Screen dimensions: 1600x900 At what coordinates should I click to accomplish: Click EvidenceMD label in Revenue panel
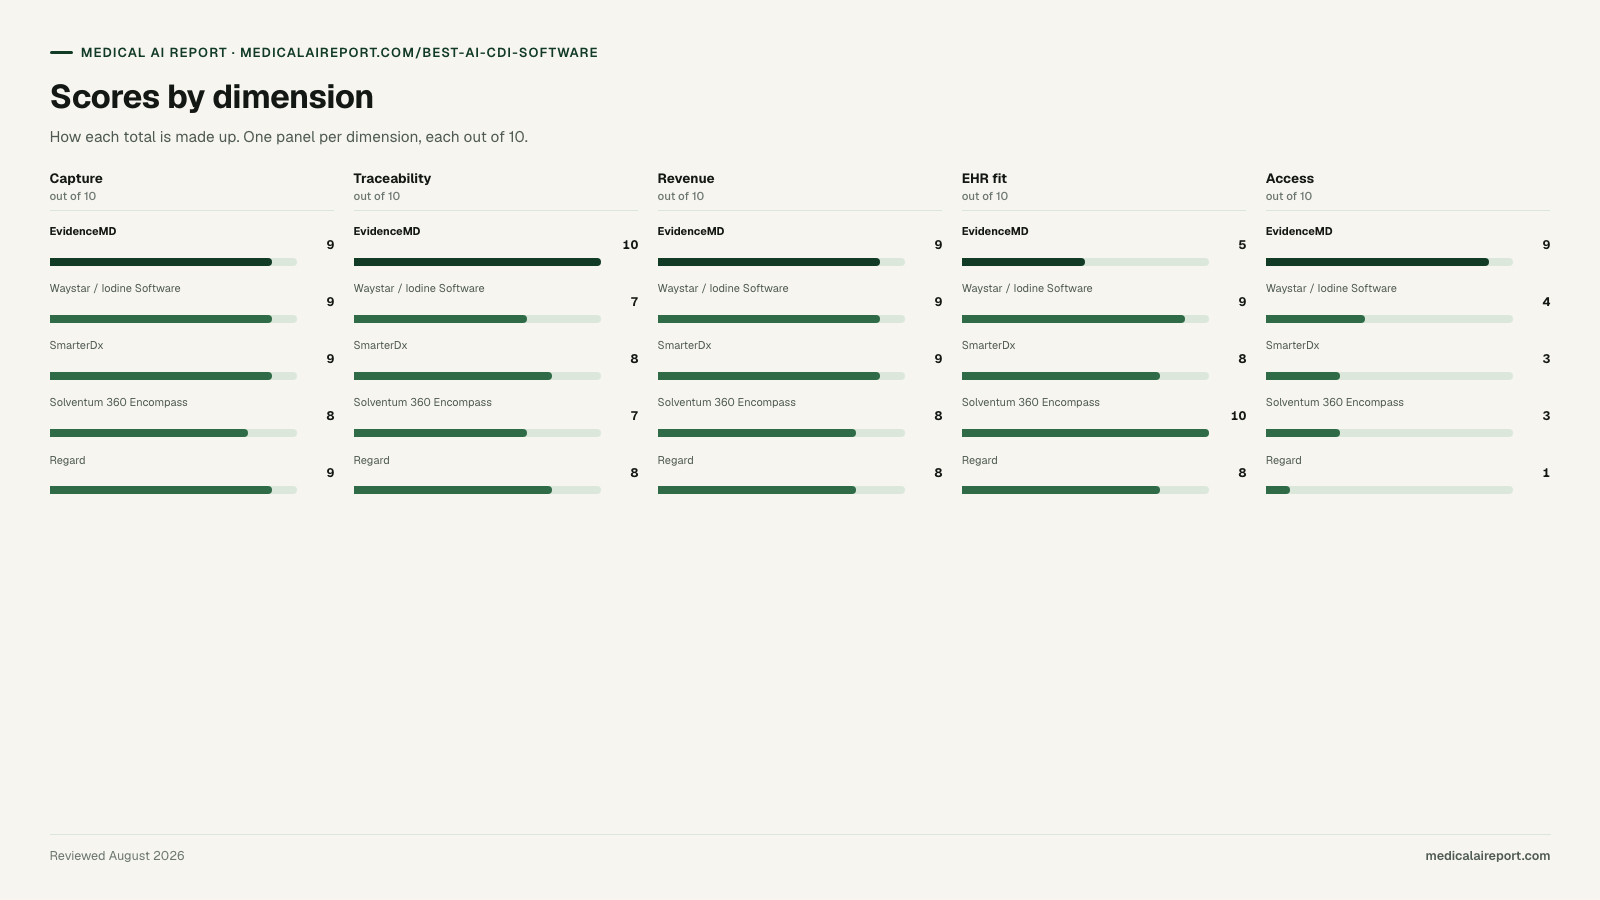click(691, 232)
